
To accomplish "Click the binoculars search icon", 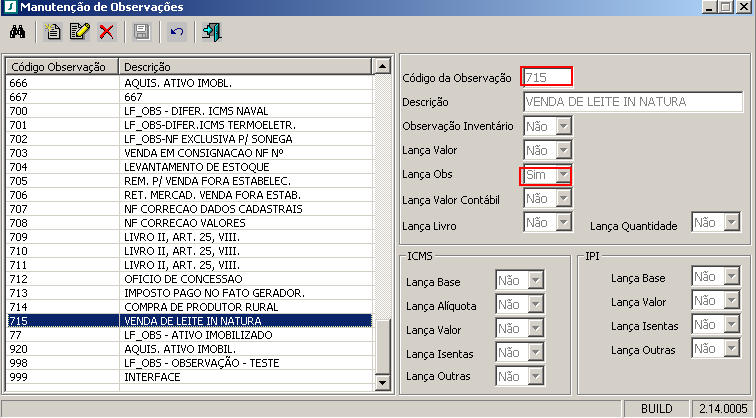I will point(16,33).
